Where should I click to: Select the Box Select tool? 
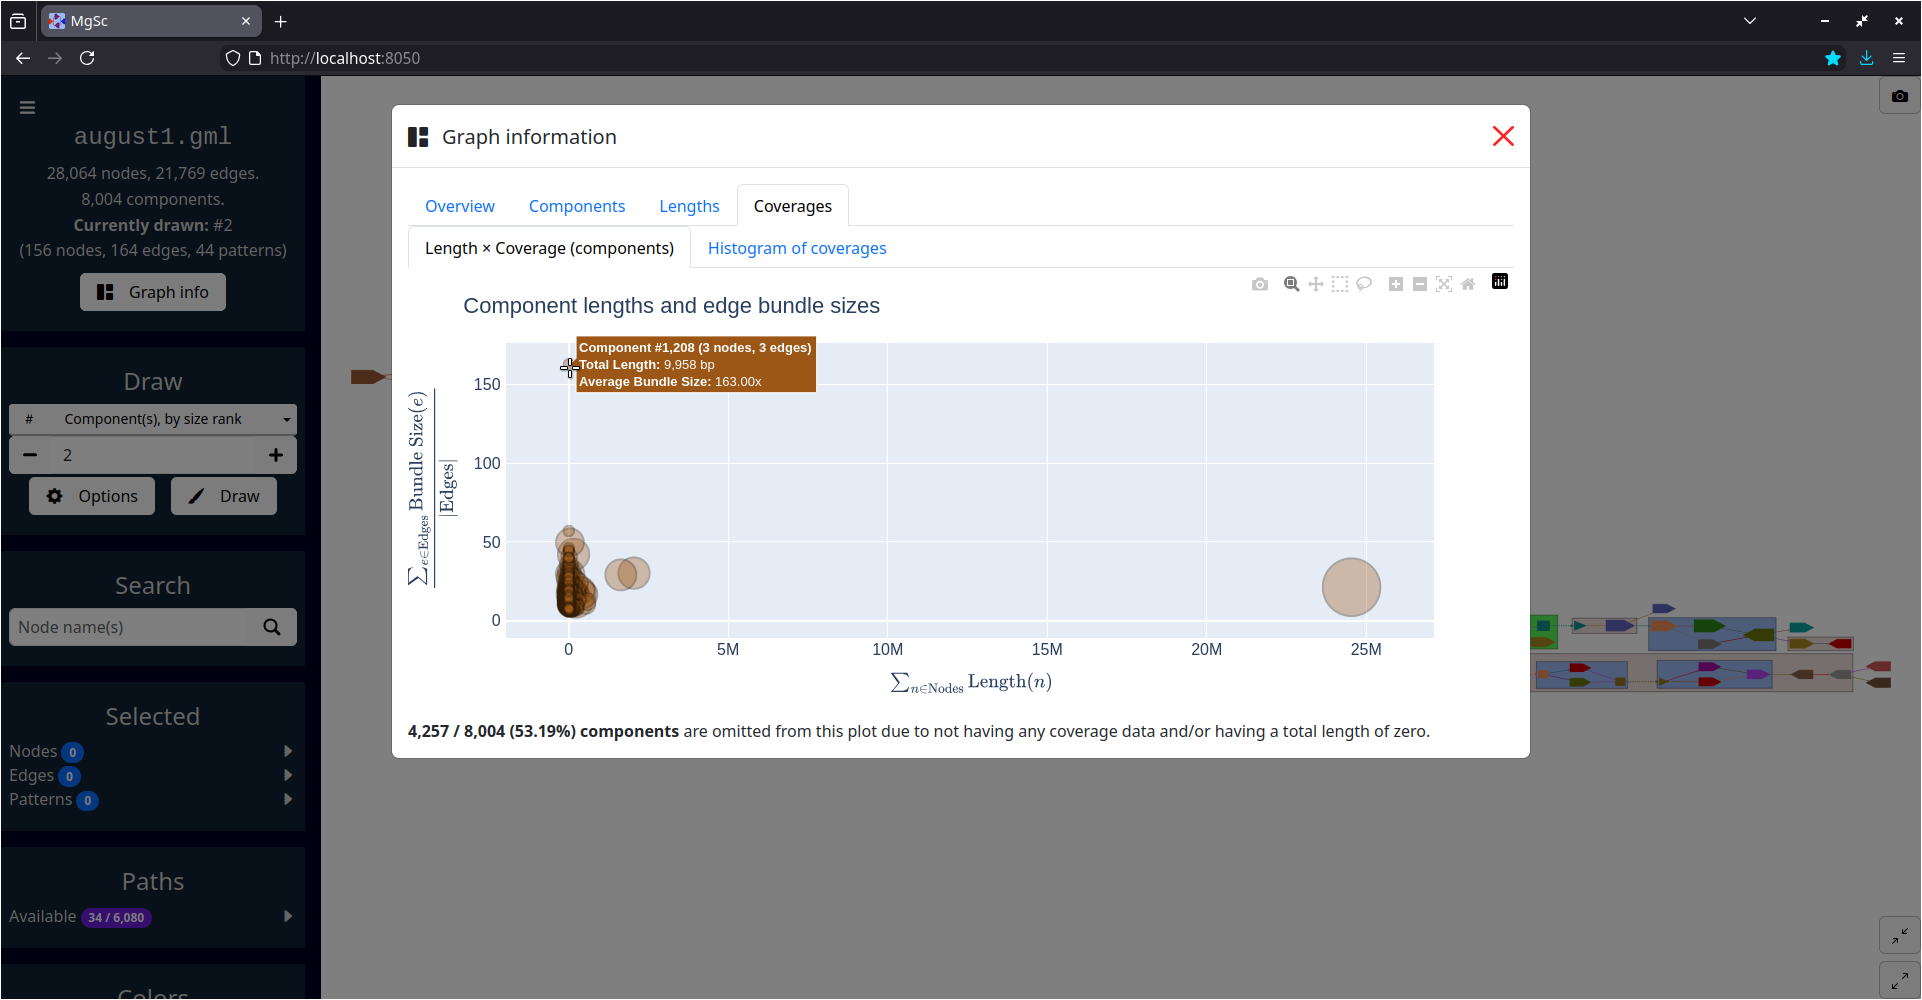[x=1340, y=284]
